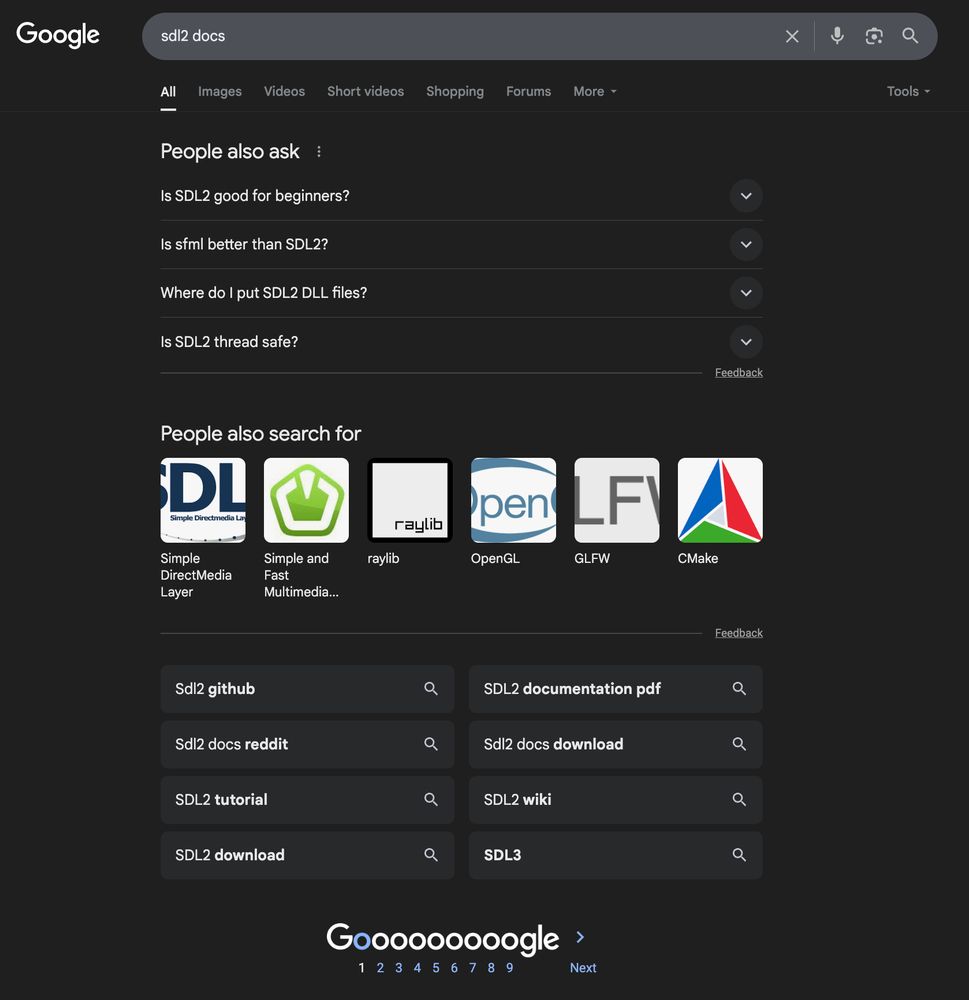The height and width of the screenshot is (1000, 969).
Task: Select the All tab
Action: click(168, 91)
